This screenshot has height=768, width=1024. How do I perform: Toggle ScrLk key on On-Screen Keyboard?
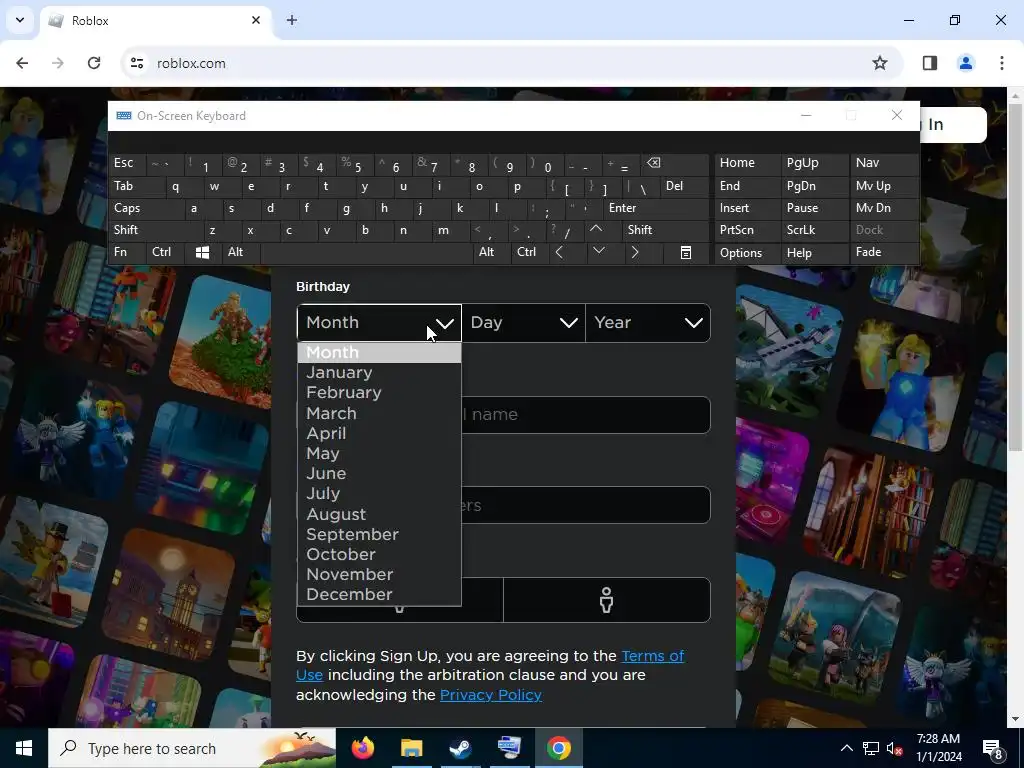coord(814,230)
